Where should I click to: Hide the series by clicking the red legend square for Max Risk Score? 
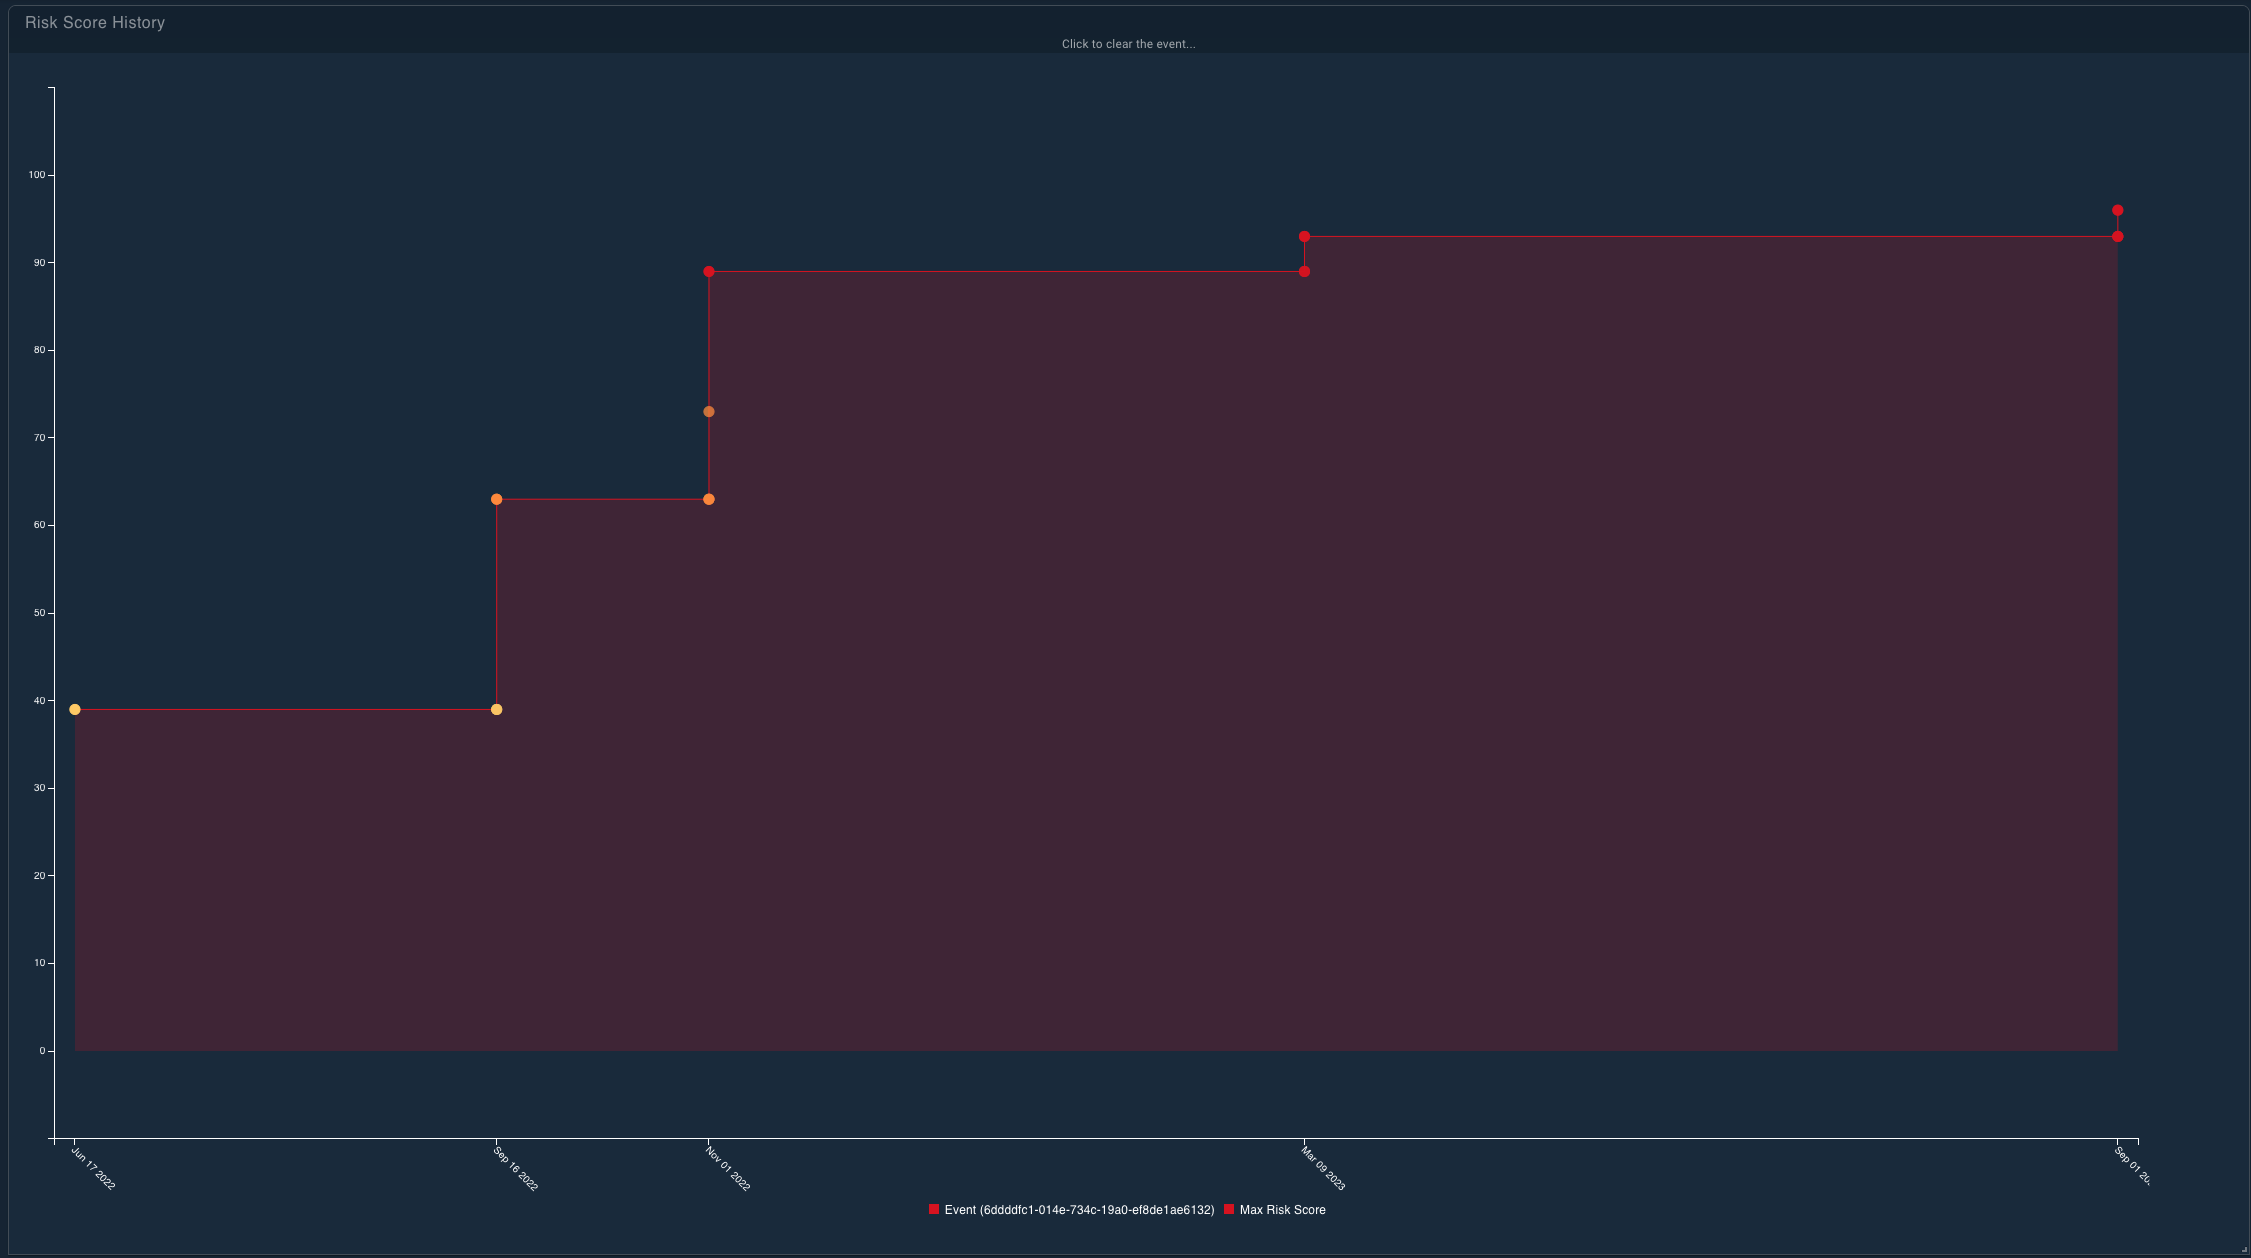point(1227,1210)
